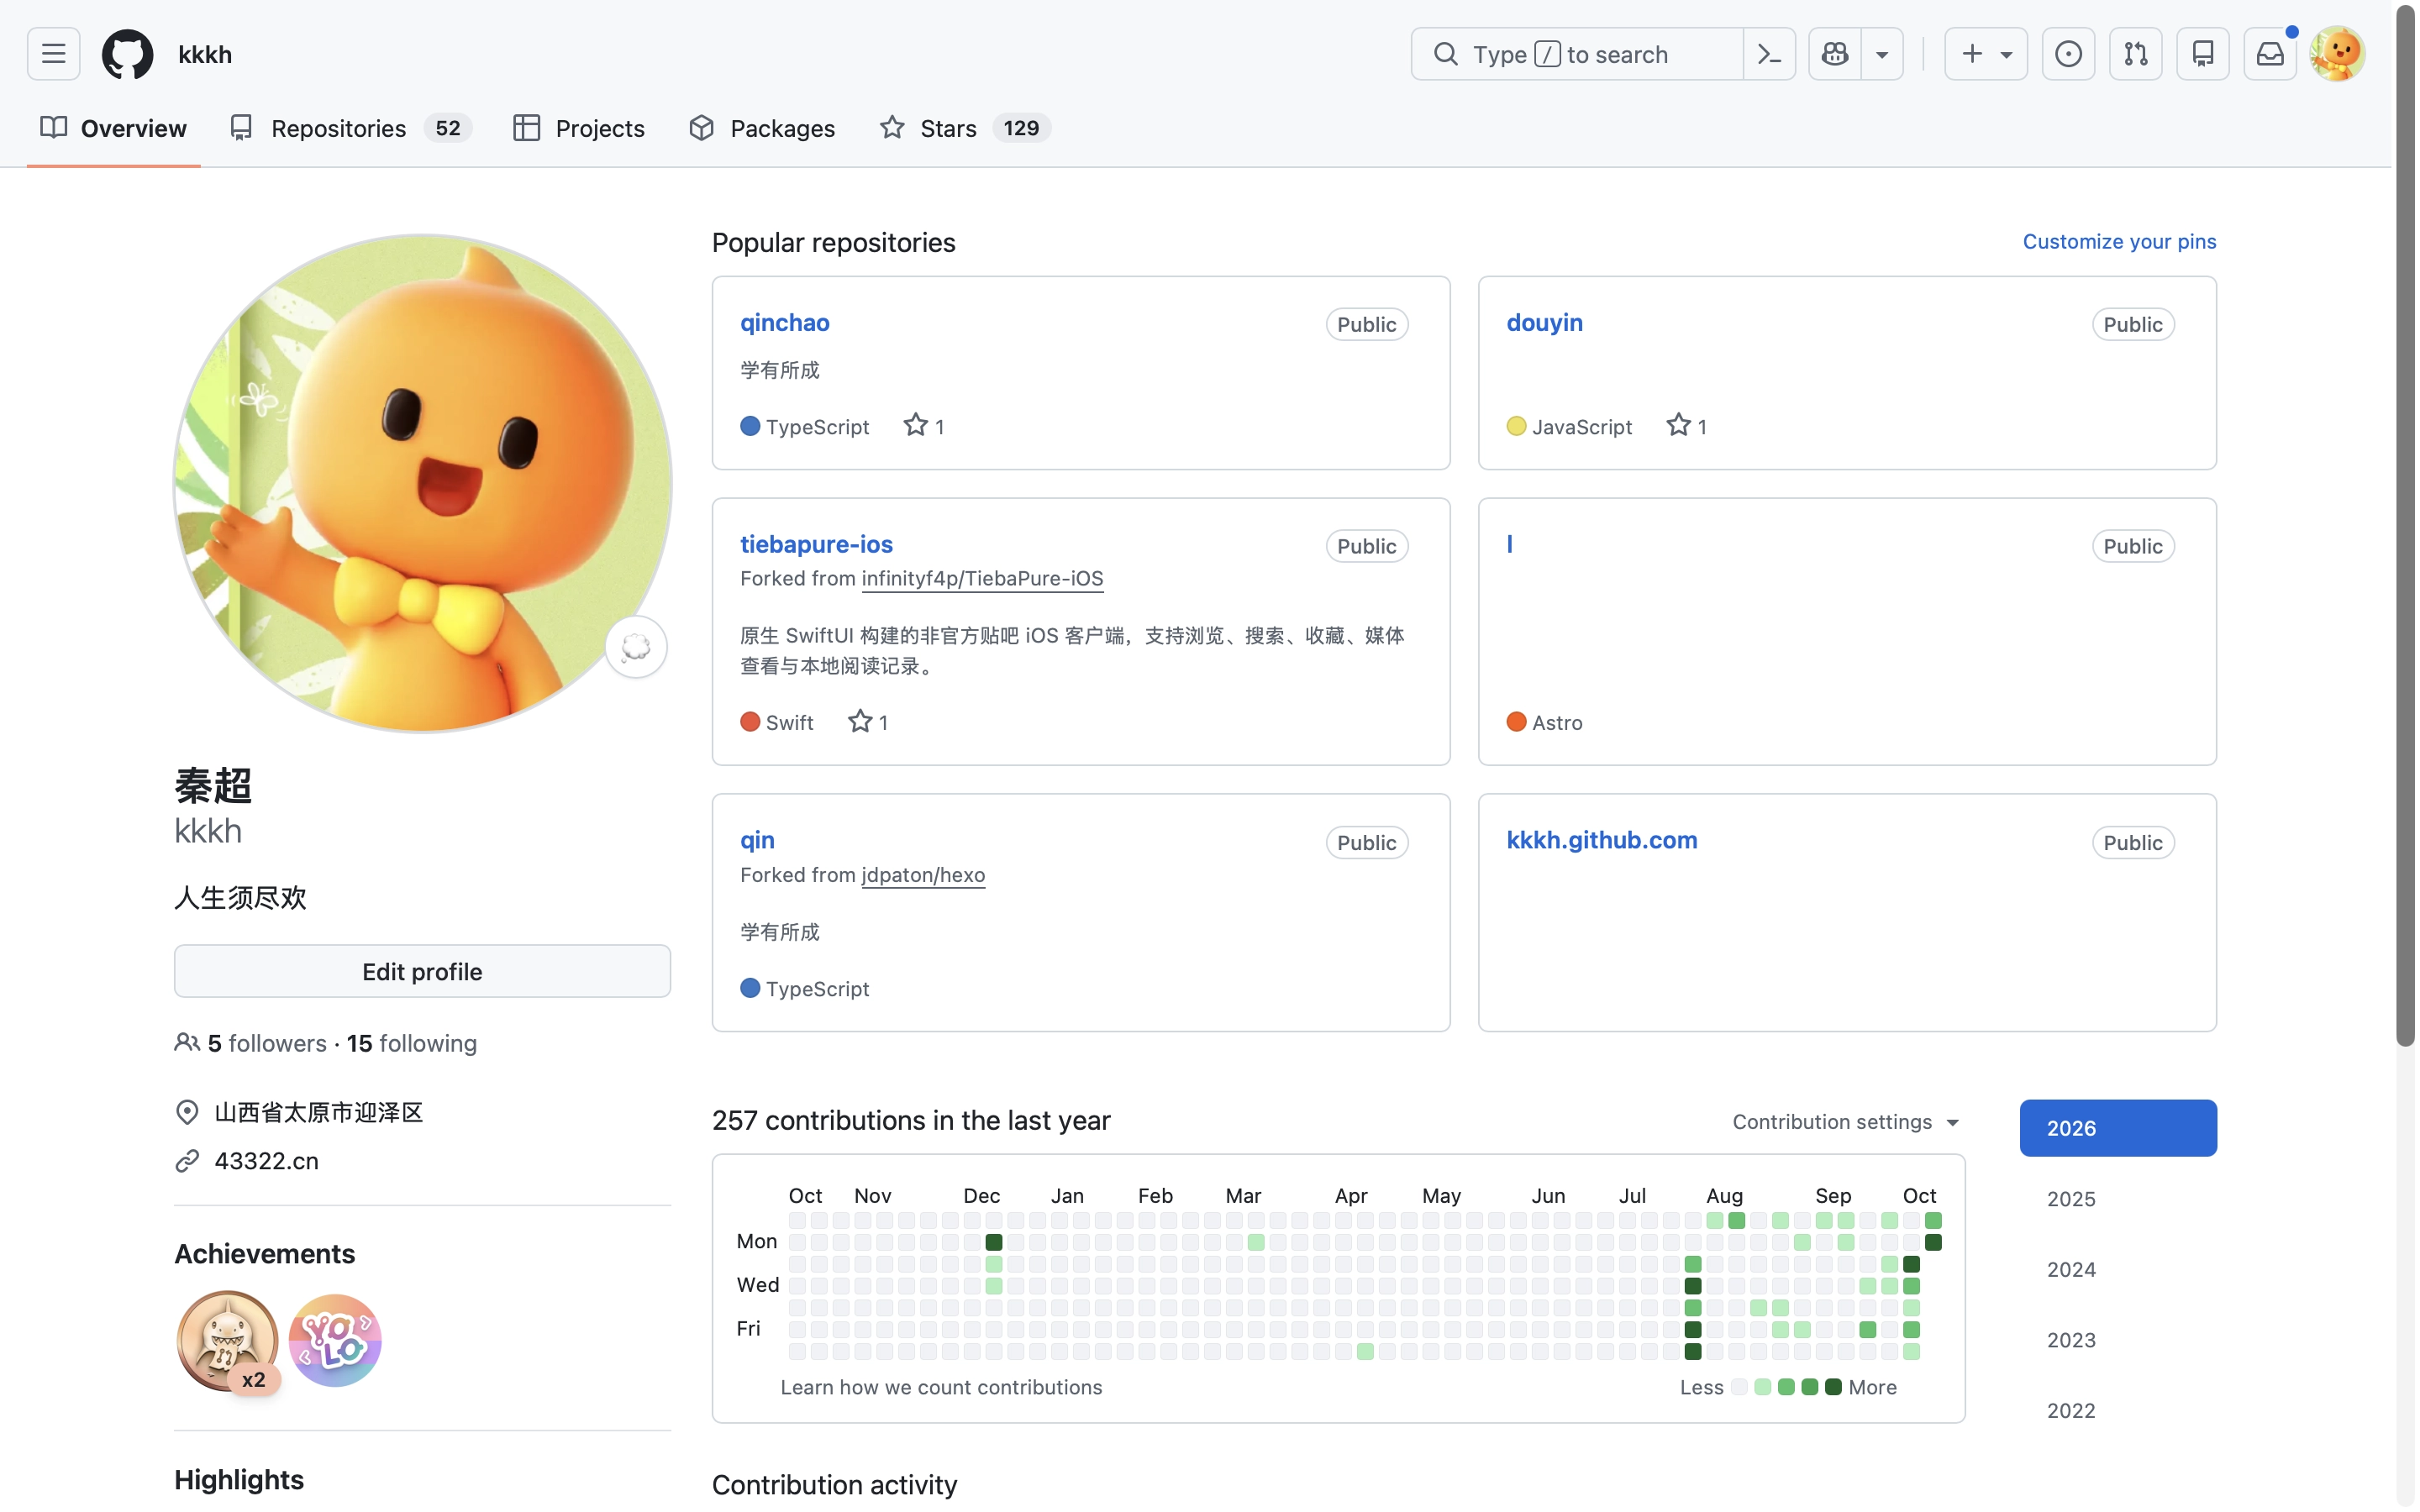View your issues icon
This screenshot has width=2420, height=1512.
click(x=2068, y=54)
